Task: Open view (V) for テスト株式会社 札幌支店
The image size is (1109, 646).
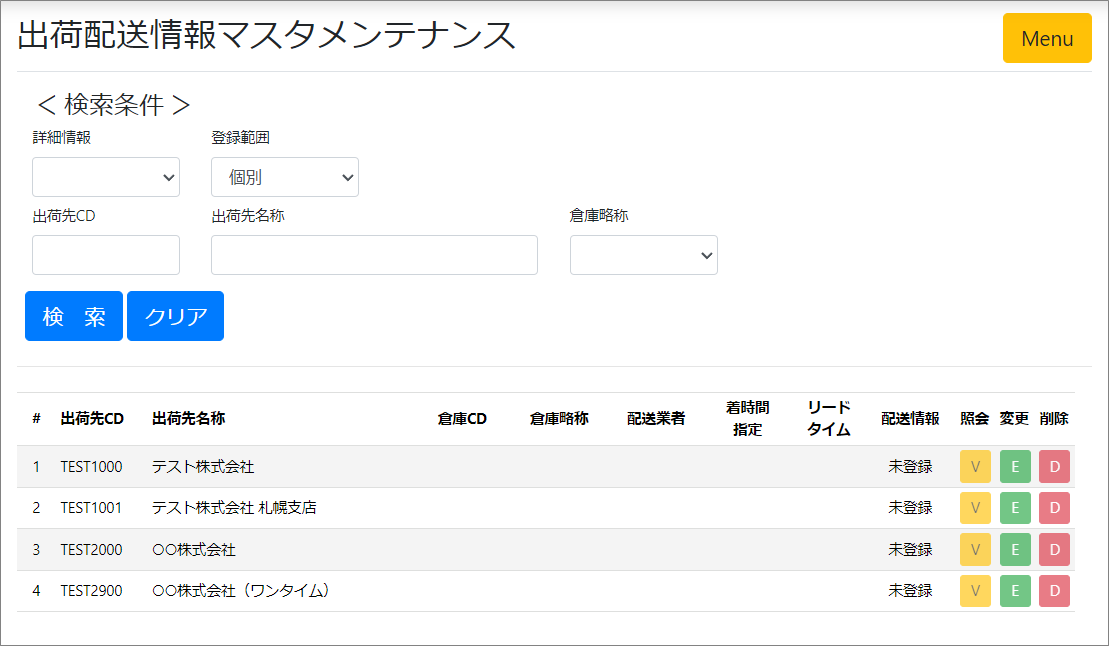Action: (x=975, y=508)
